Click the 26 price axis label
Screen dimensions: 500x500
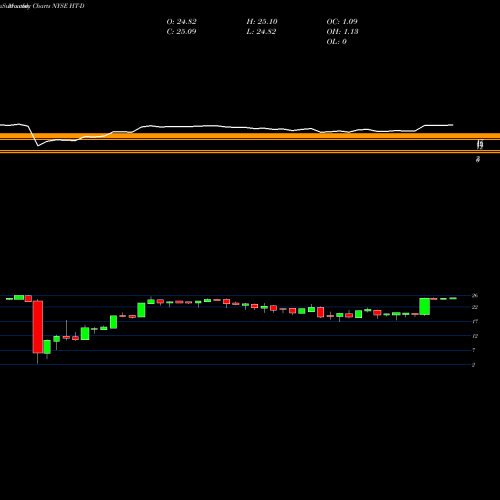(475, 296)
